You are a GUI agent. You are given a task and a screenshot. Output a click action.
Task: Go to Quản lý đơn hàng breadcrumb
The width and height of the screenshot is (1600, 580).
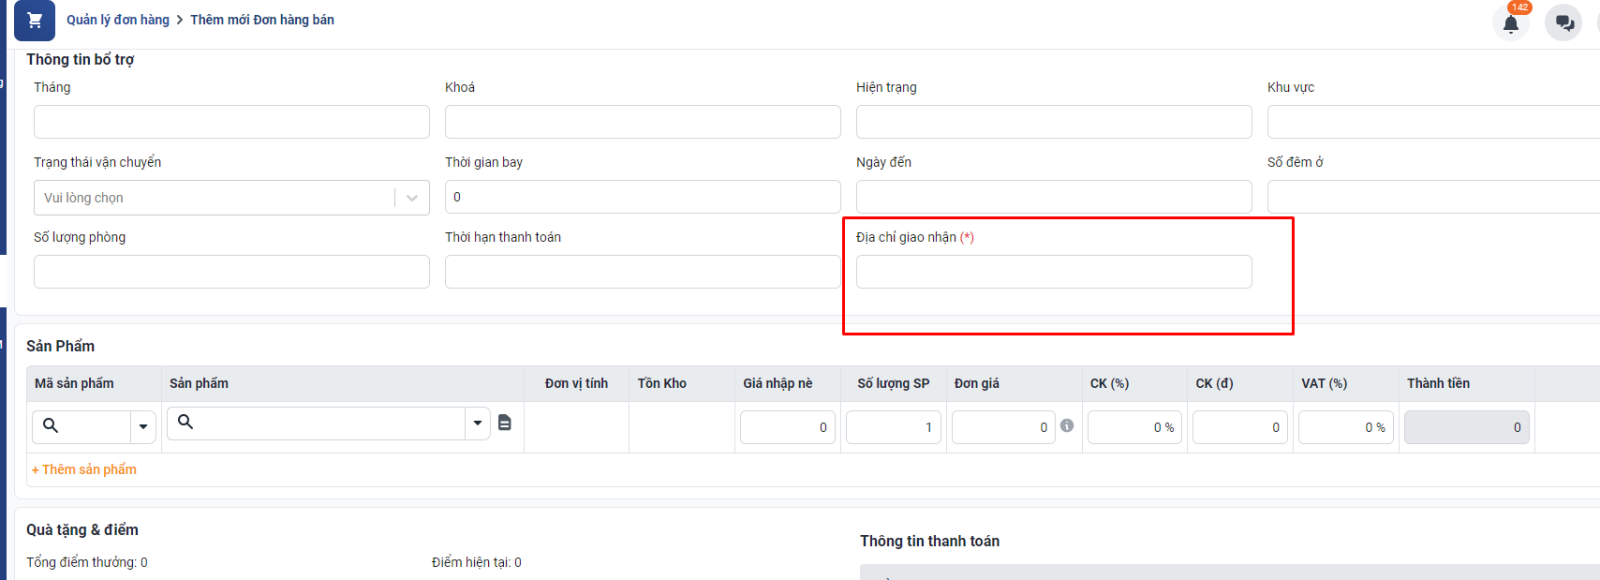point(118,20)
